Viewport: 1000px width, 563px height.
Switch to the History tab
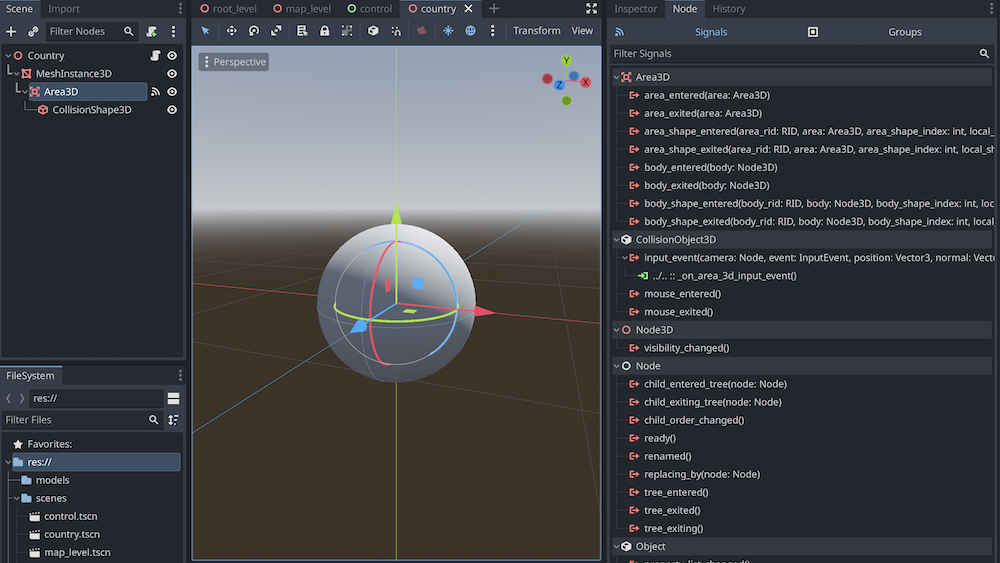[729, 8]
